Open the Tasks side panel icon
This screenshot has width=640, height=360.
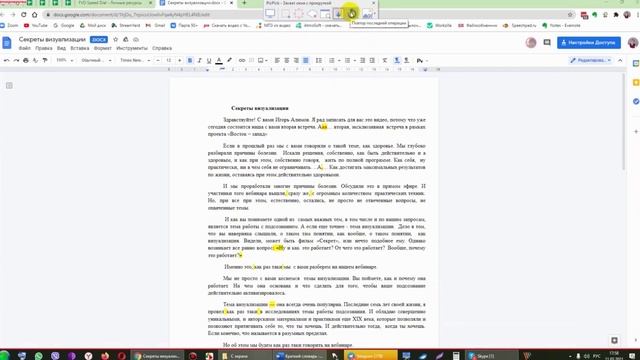(636, 101)
